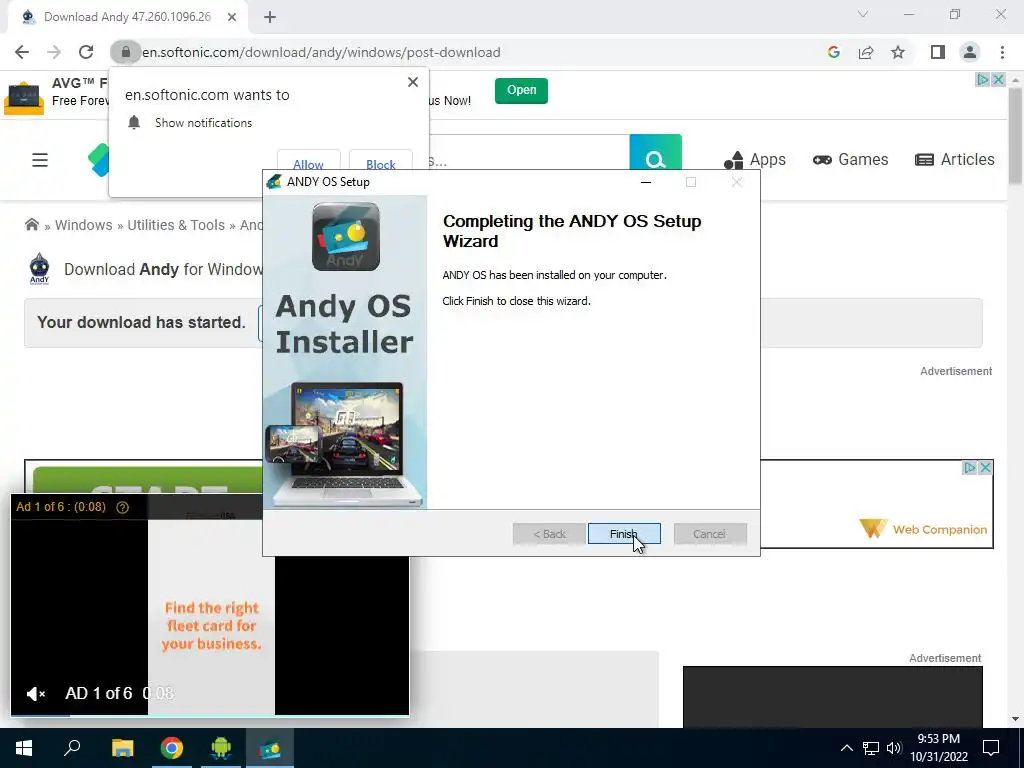Open the clock showing 9:53 PM

tap(938, 748)
